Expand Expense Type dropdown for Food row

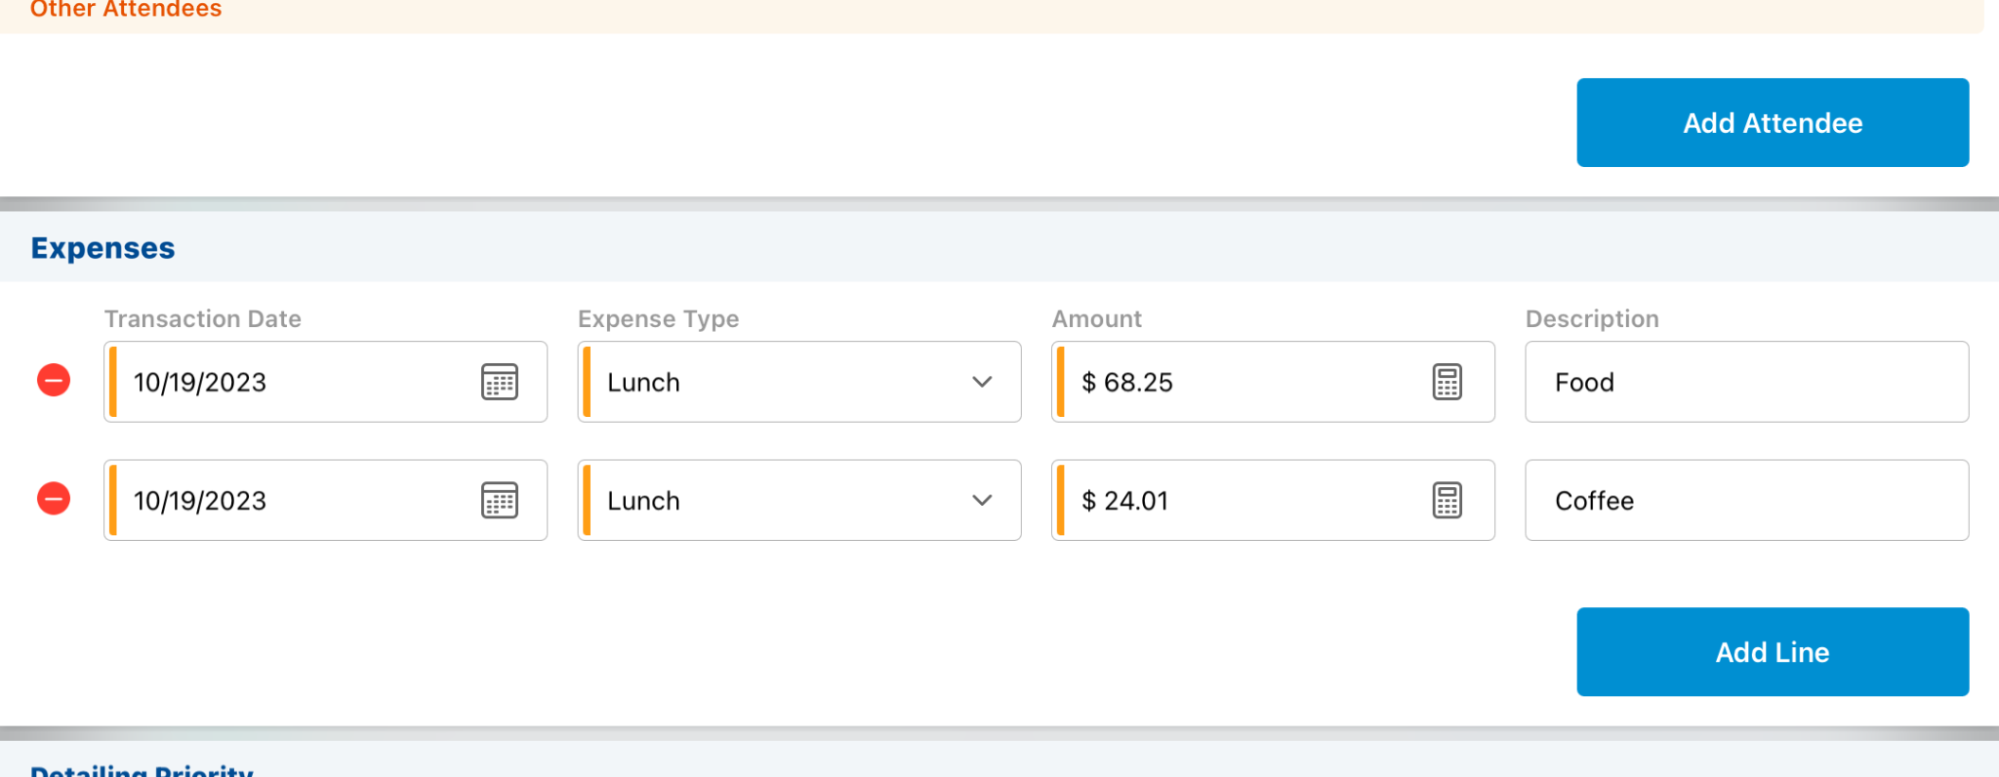tap(981, 382)
